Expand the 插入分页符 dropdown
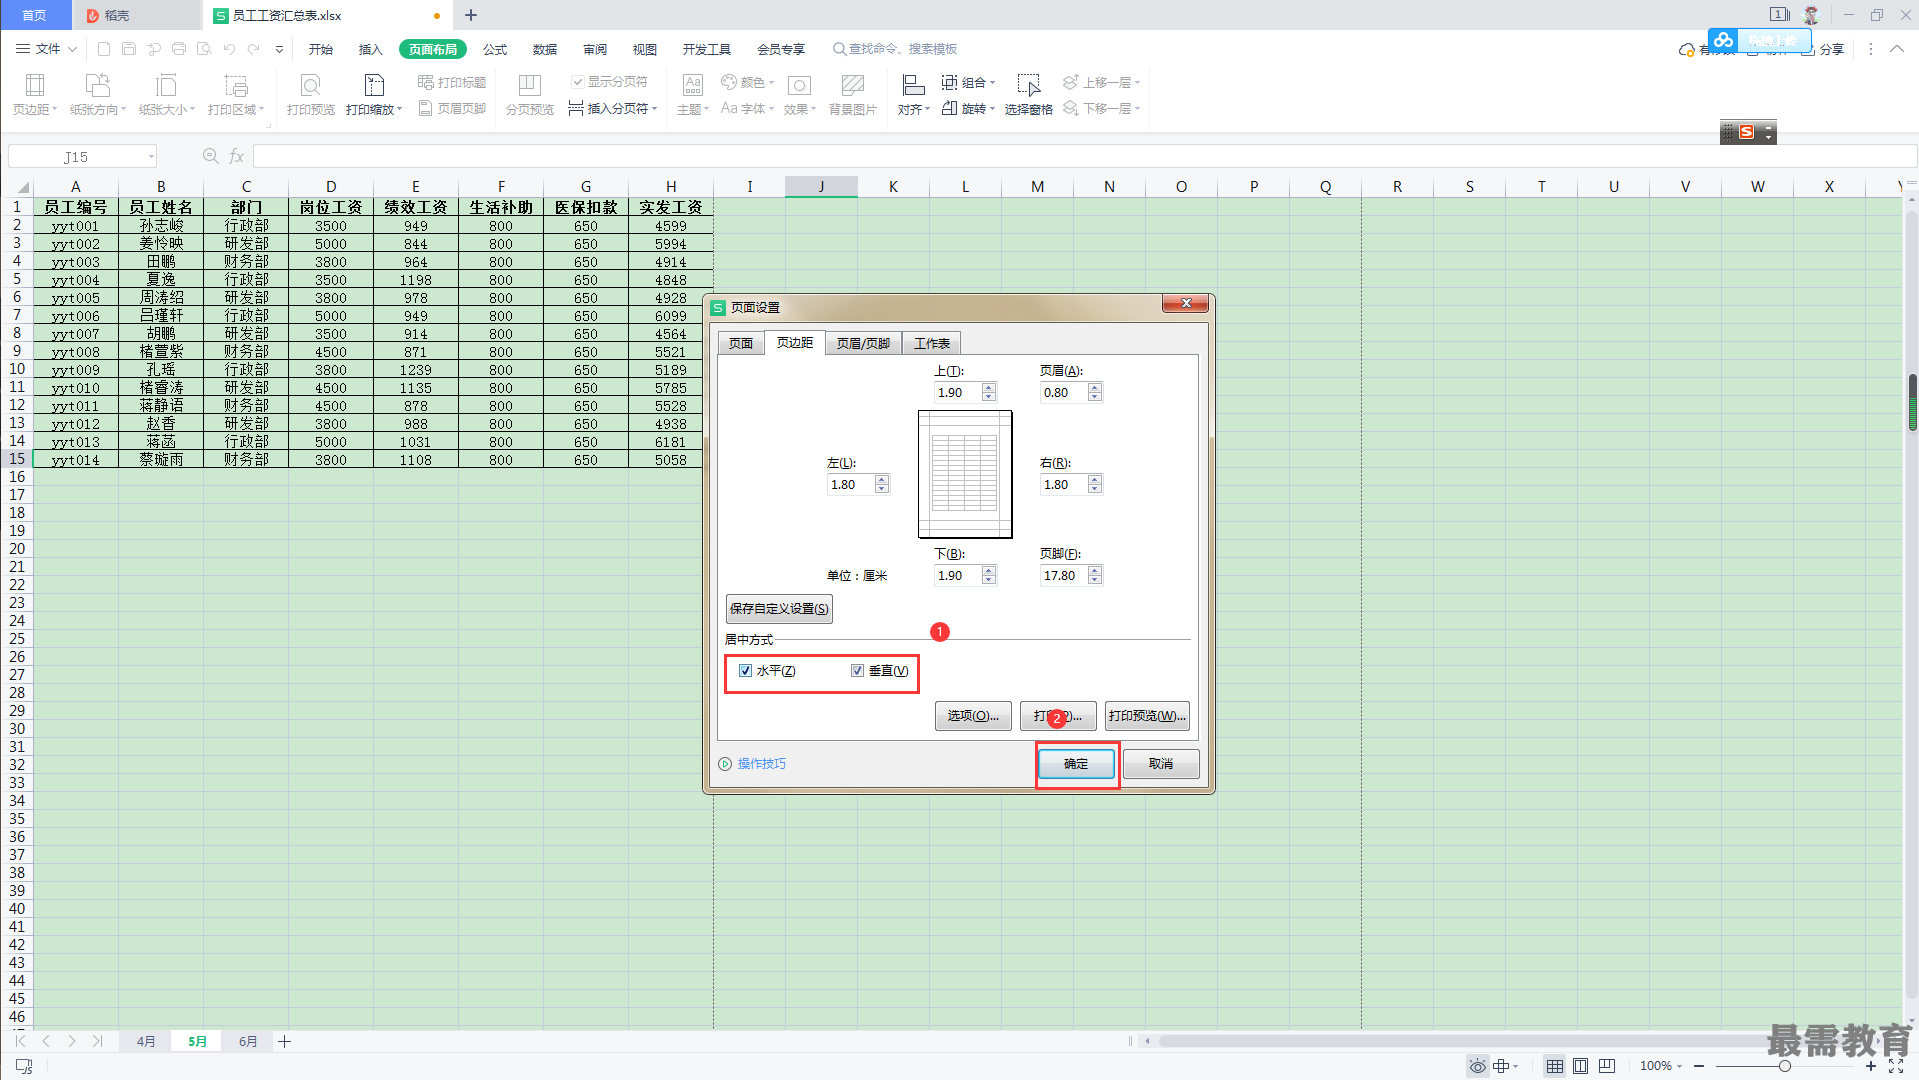This screenshot has height=1080, width=1919. pos(654,108)
